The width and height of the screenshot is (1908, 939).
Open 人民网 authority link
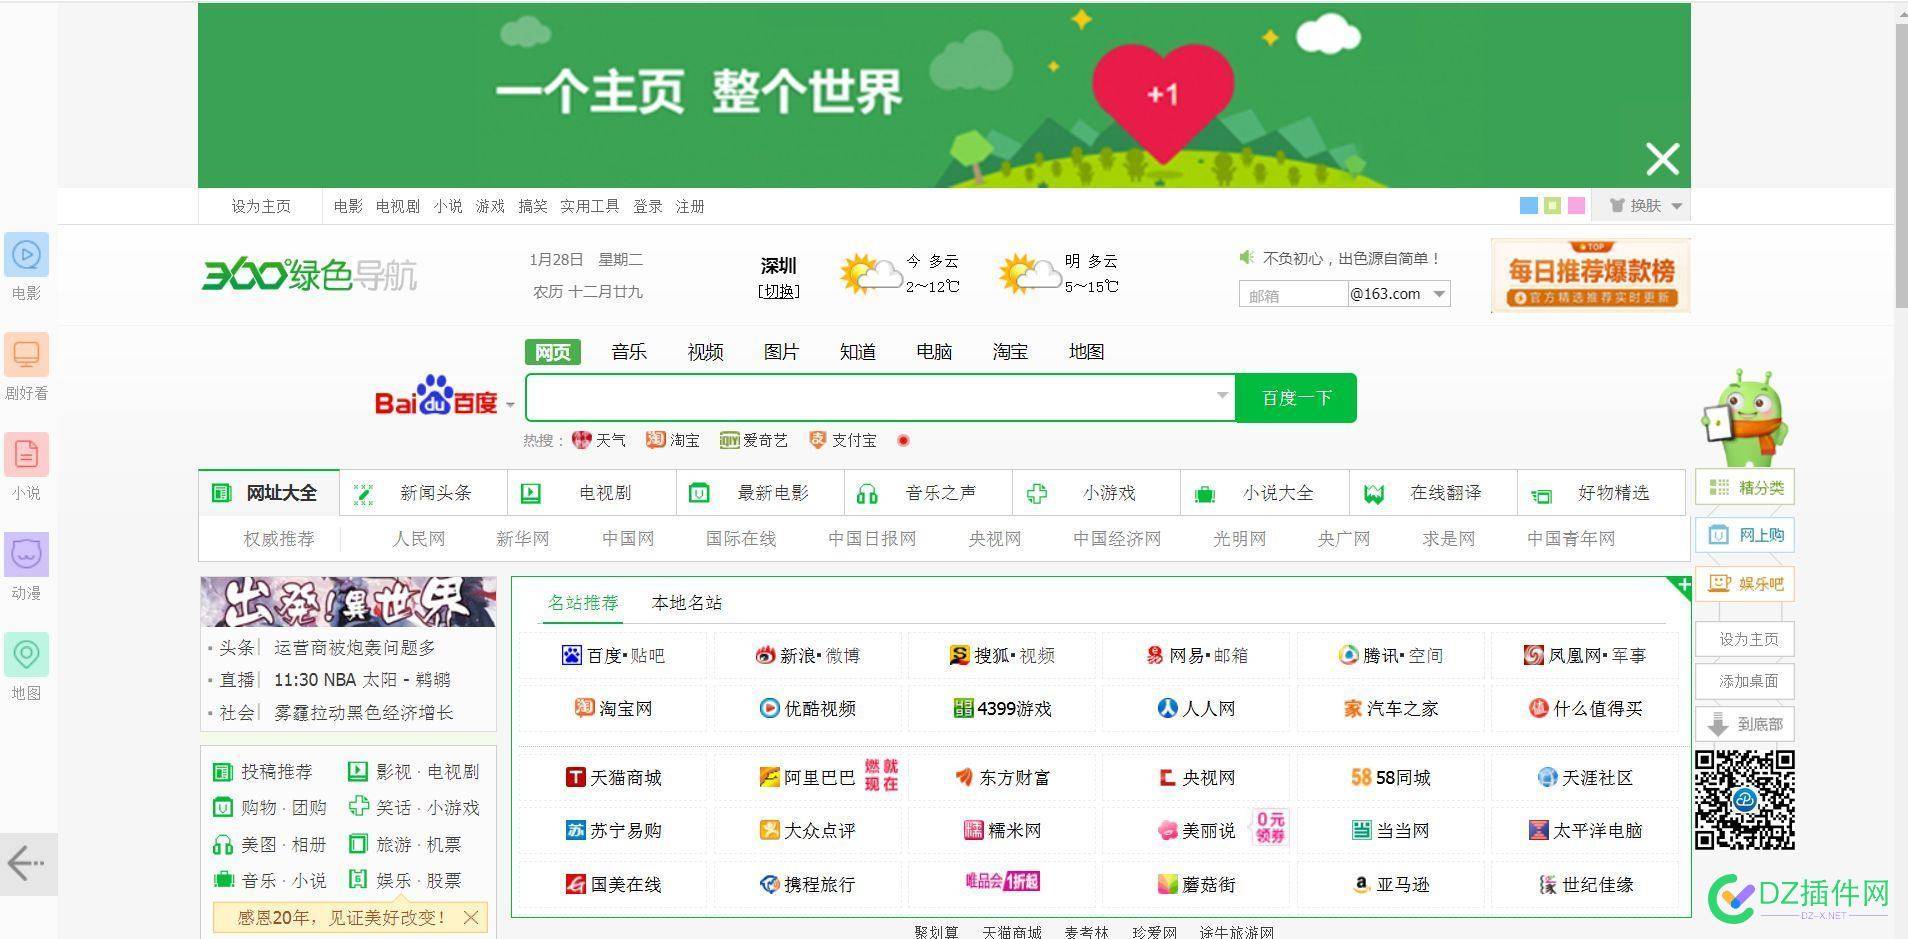[418, 539]
